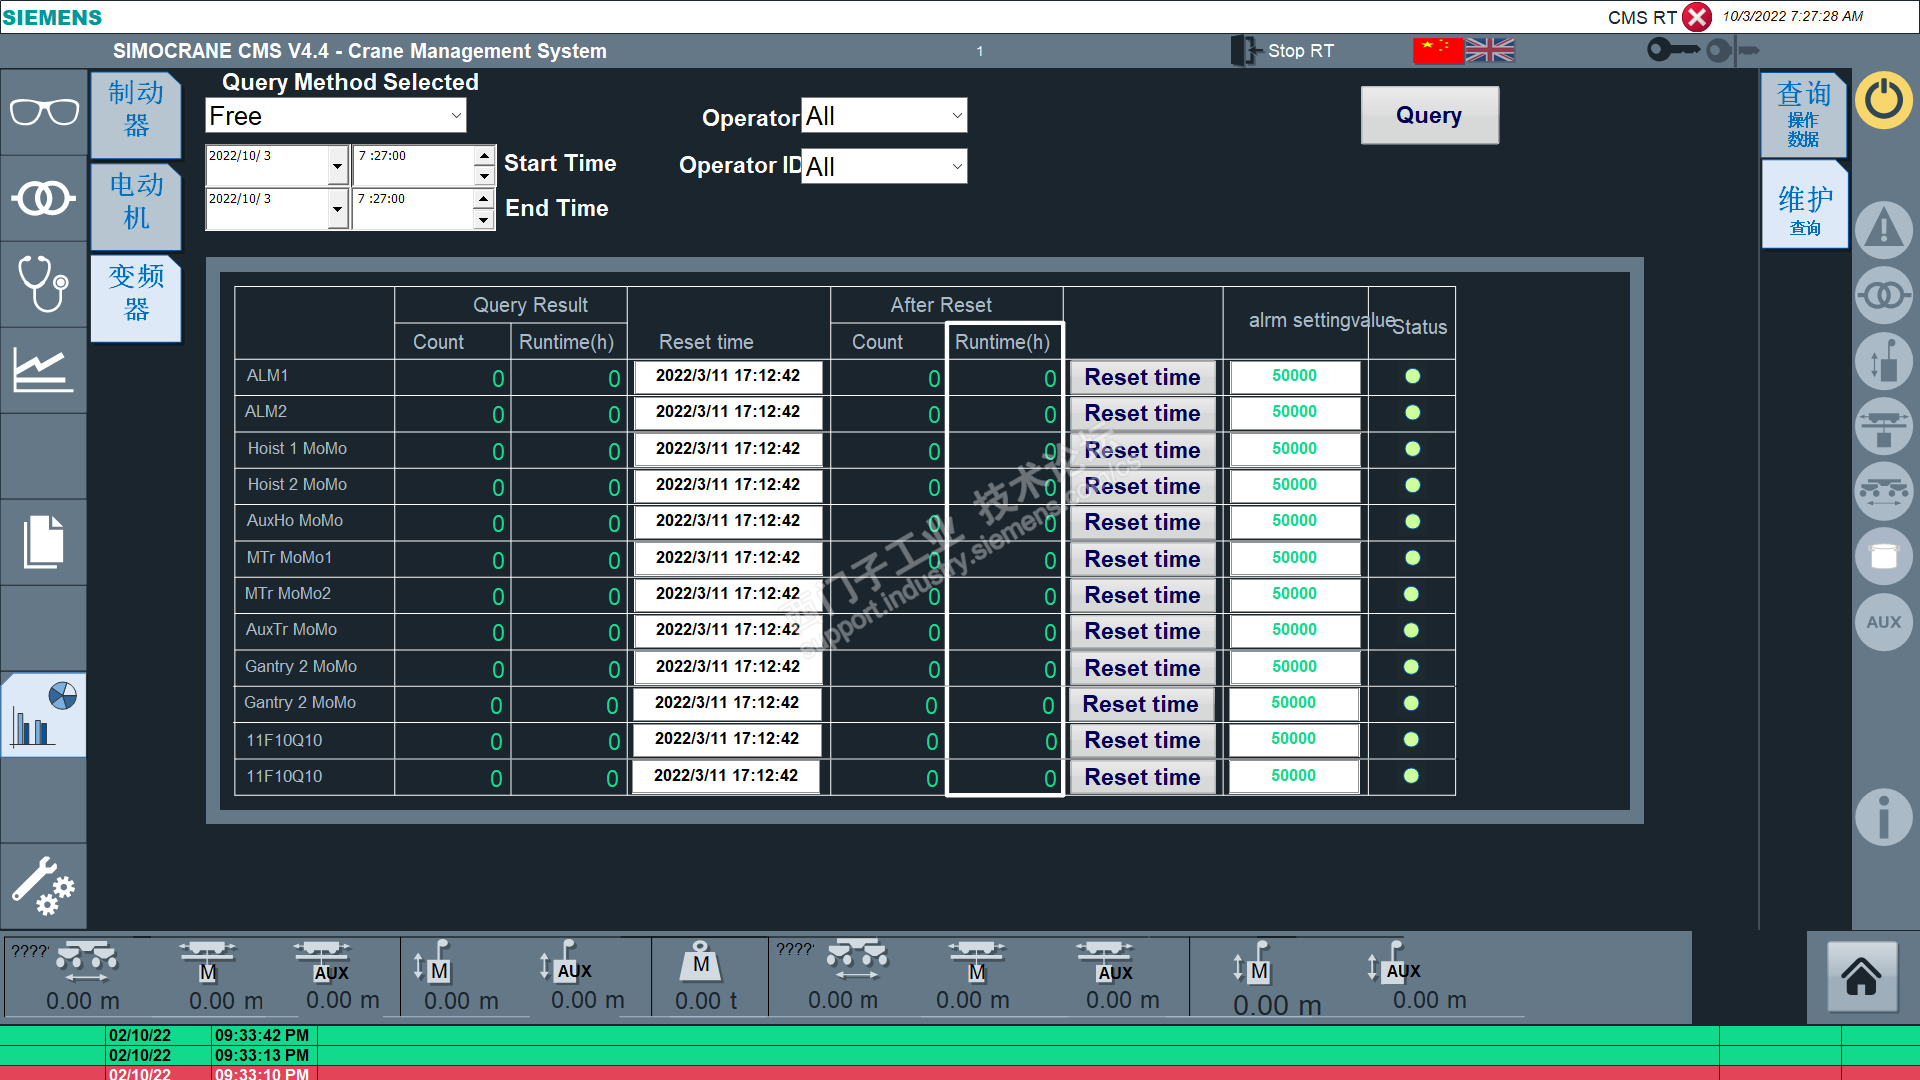Select the 制动器 brake tab

[136, 110]
